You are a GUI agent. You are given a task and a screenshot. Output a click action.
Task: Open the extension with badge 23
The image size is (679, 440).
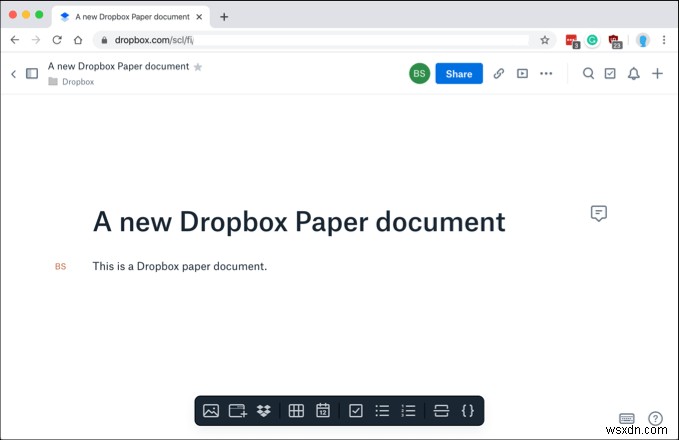coord(615,41)
